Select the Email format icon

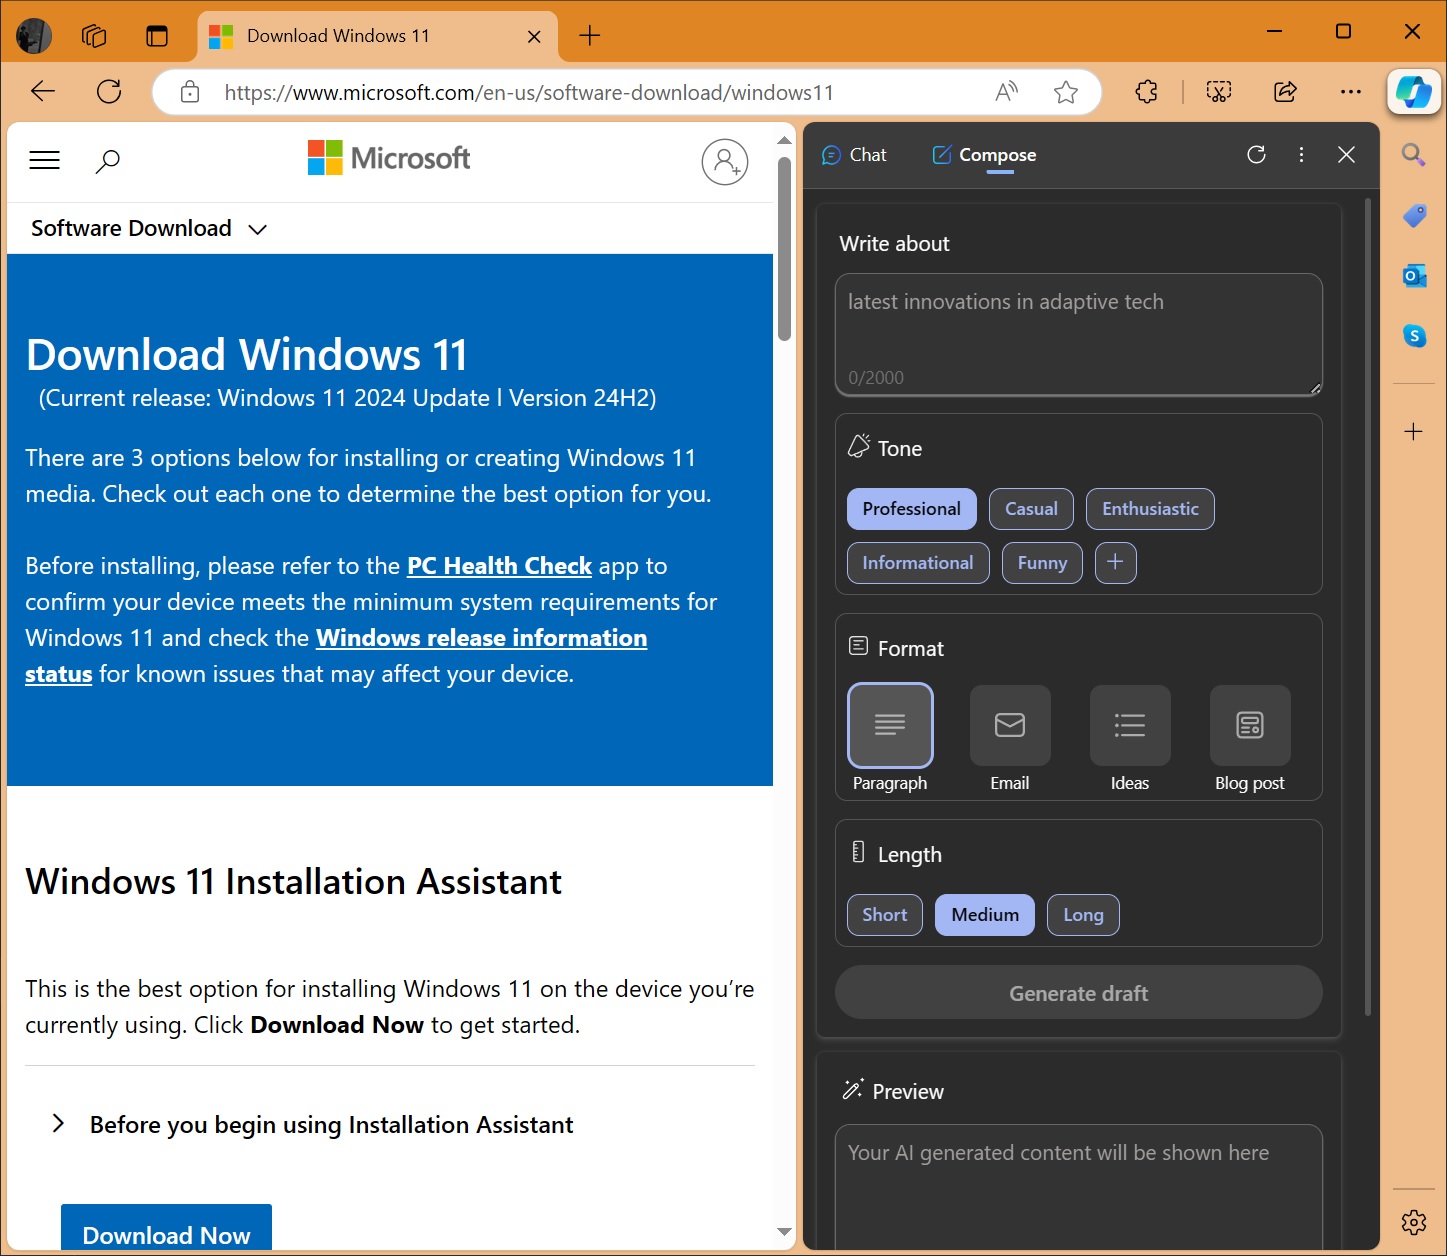(1010, 725)
